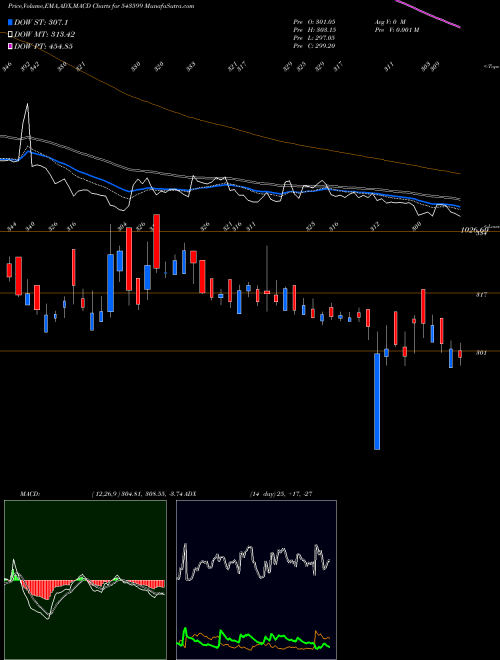This screenshot has height=660, width=500.
Task: Click the 317 price level label
Action: click(481, 295)
